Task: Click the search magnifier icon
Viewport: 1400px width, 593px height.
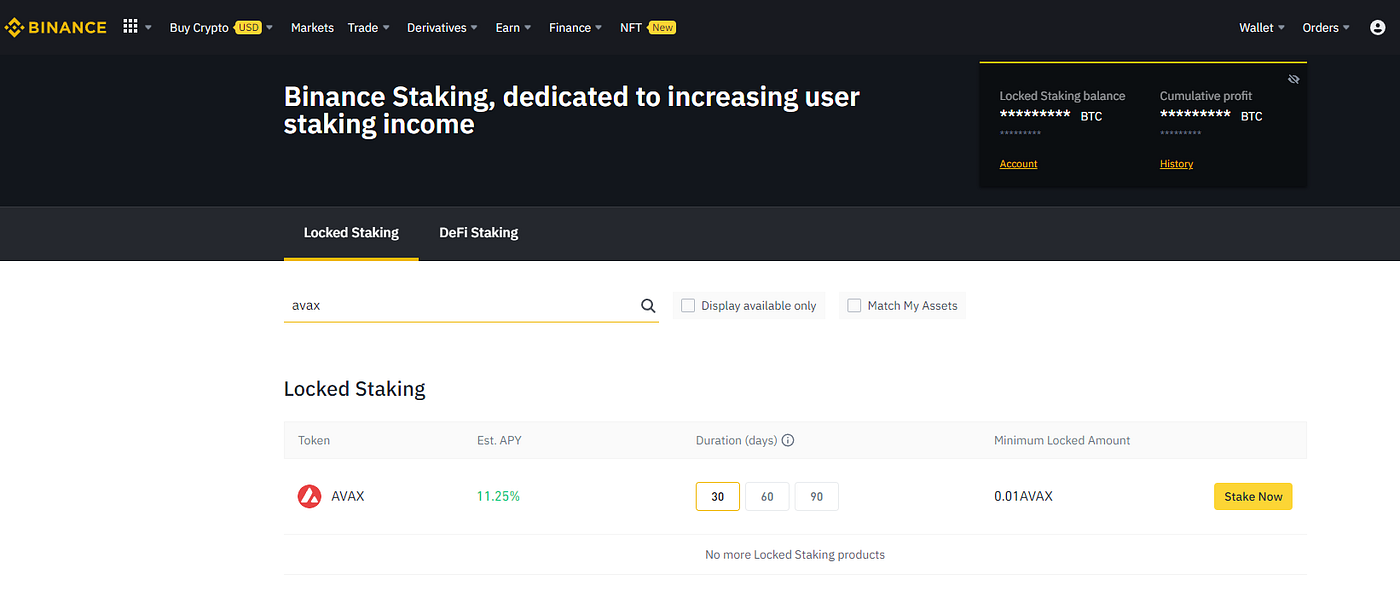Action: [648, 306]
